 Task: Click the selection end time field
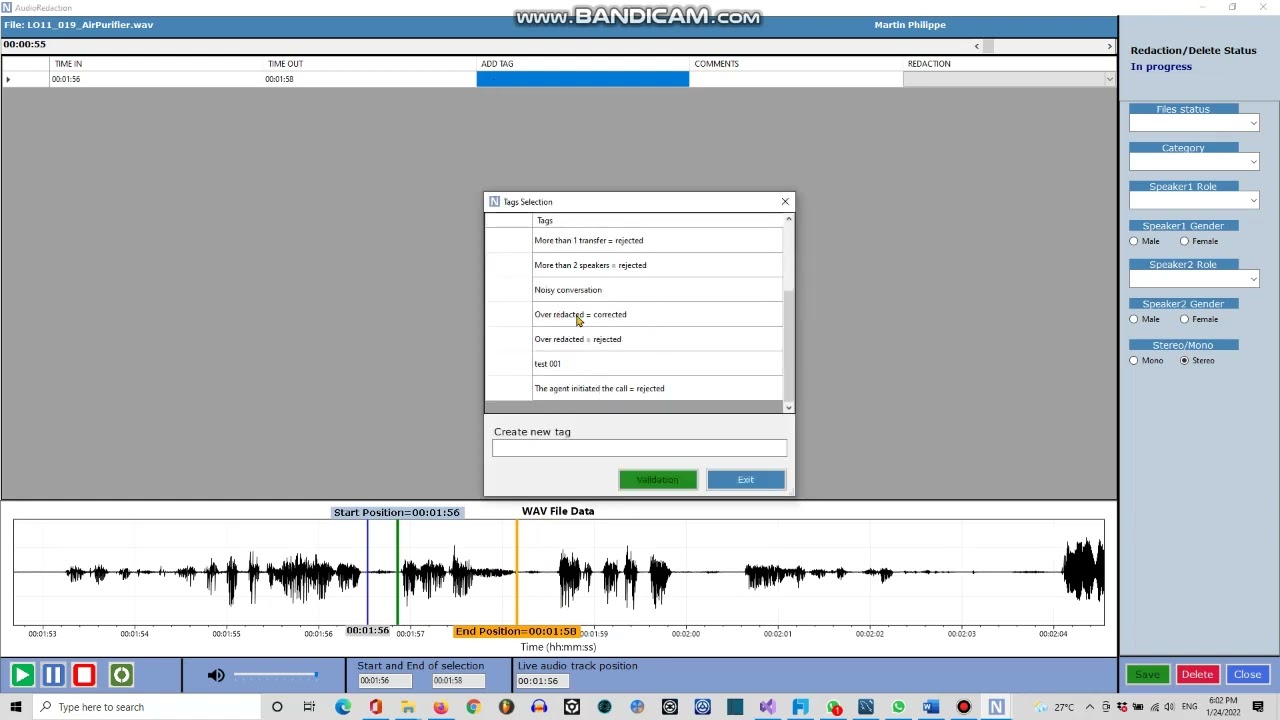(458, 681)
